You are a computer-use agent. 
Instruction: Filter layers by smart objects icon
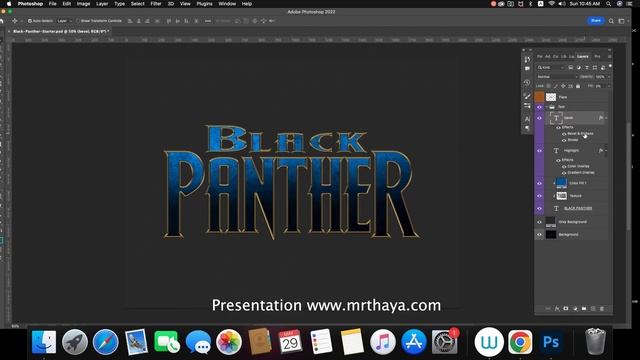[602, 67]
